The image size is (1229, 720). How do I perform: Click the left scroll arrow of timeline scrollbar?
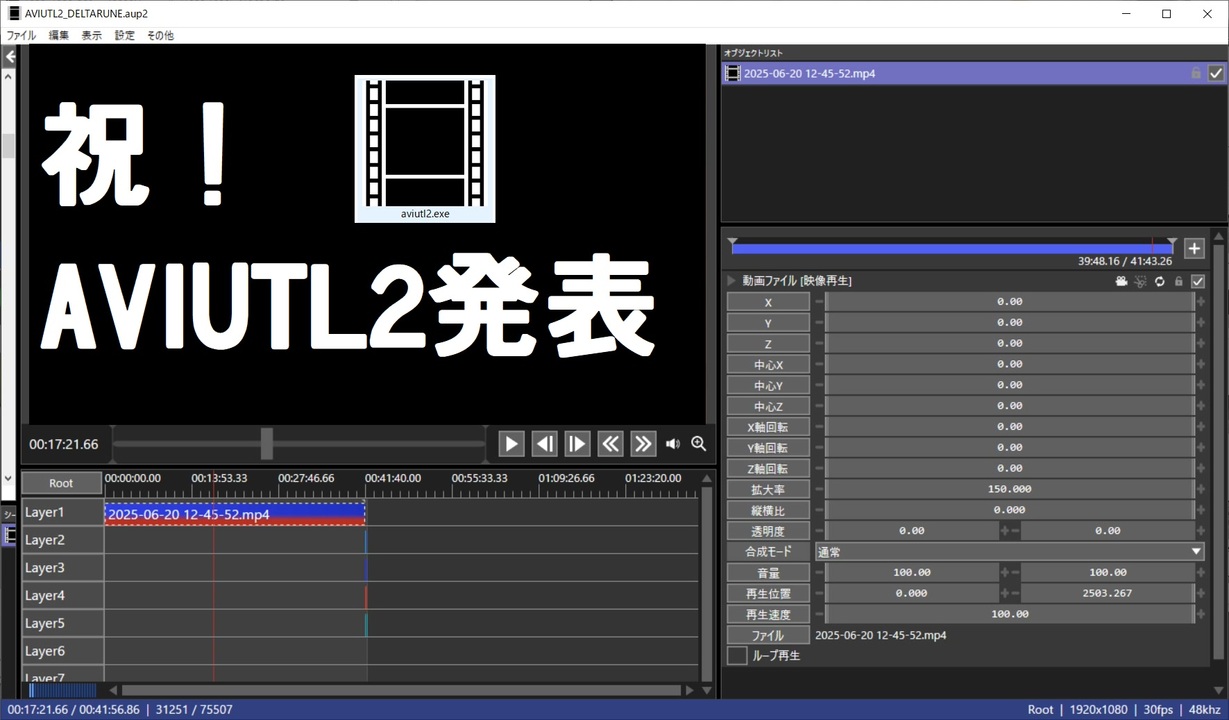coord(113,690)
